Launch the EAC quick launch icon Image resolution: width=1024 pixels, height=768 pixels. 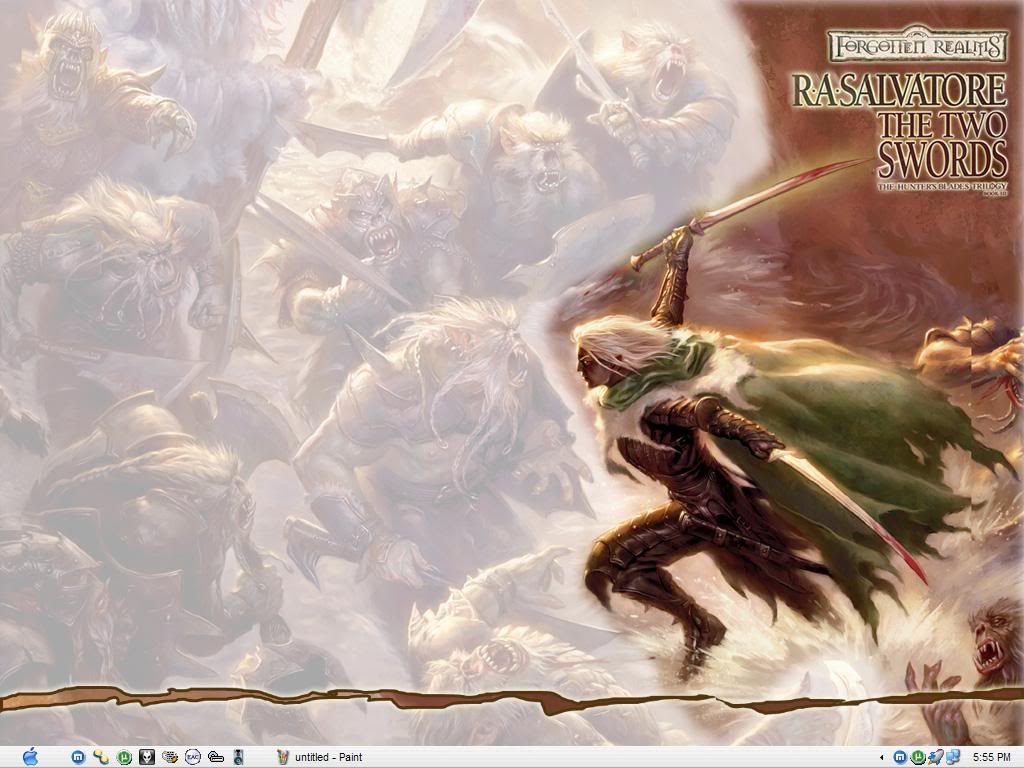click(193, 757)
